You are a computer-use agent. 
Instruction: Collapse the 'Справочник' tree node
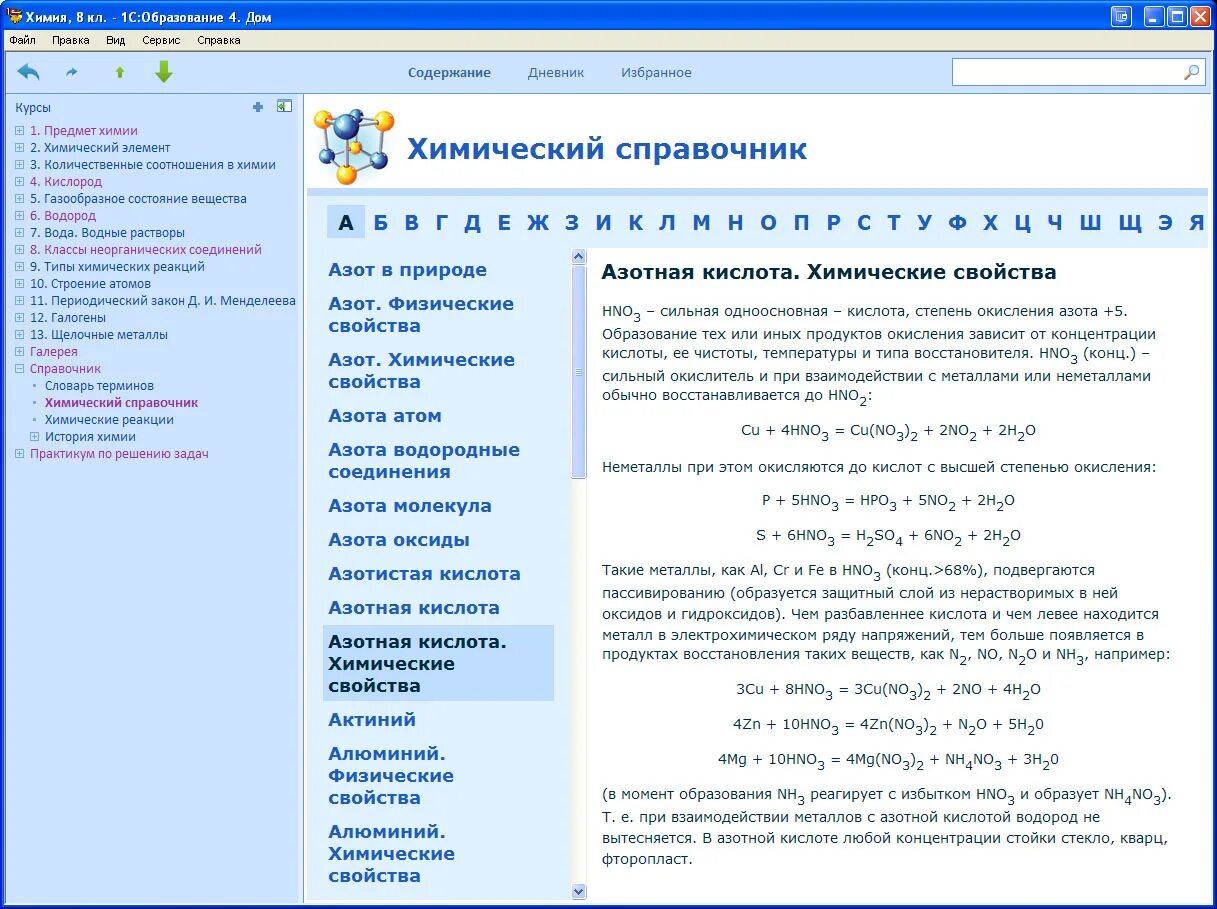pos(20,369)
